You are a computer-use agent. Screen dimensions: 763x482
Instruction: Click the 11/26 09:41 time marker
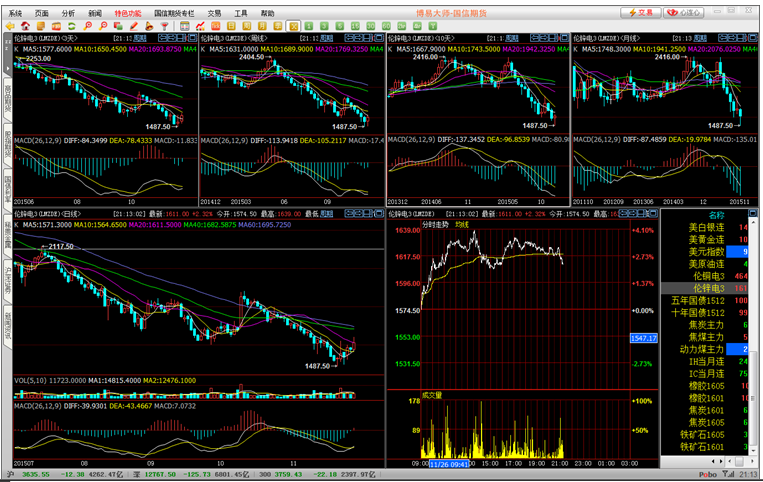[449, 464]
